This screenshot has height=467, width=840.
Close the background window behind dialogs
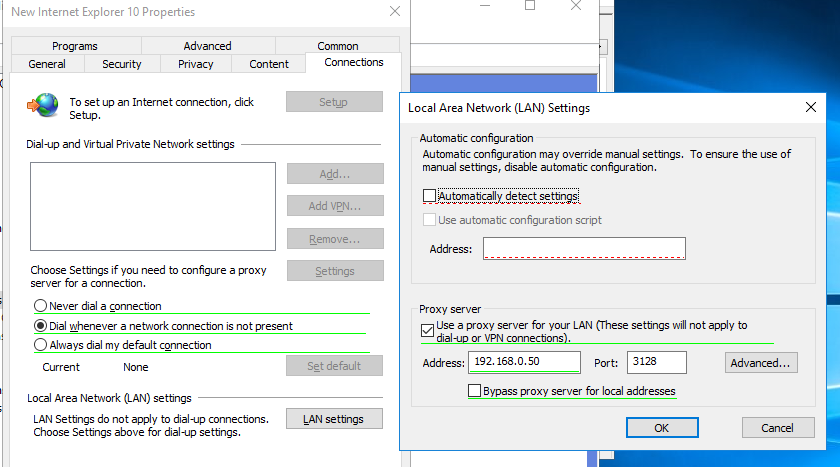coord(575,5)
